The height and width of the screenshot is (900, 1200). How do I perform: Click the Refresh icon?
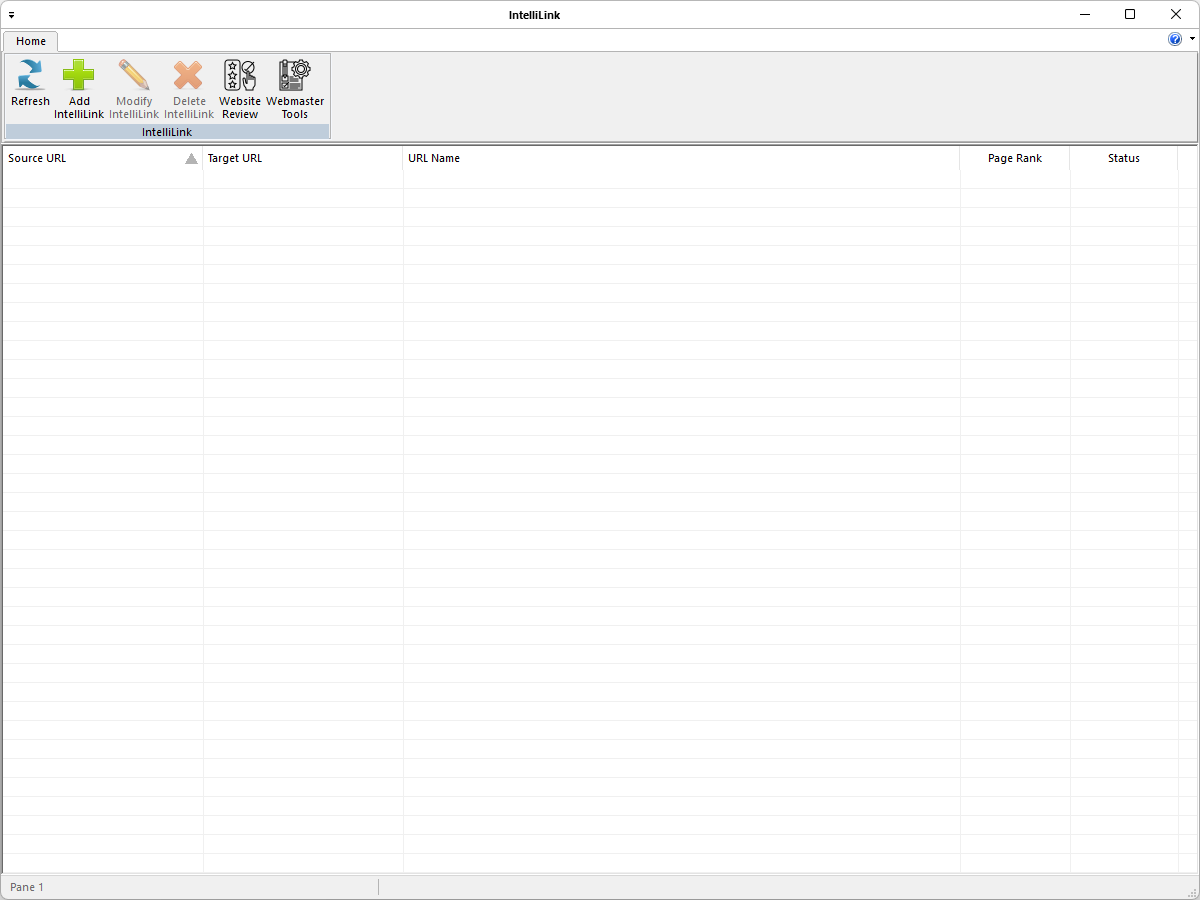pos(30,76)
